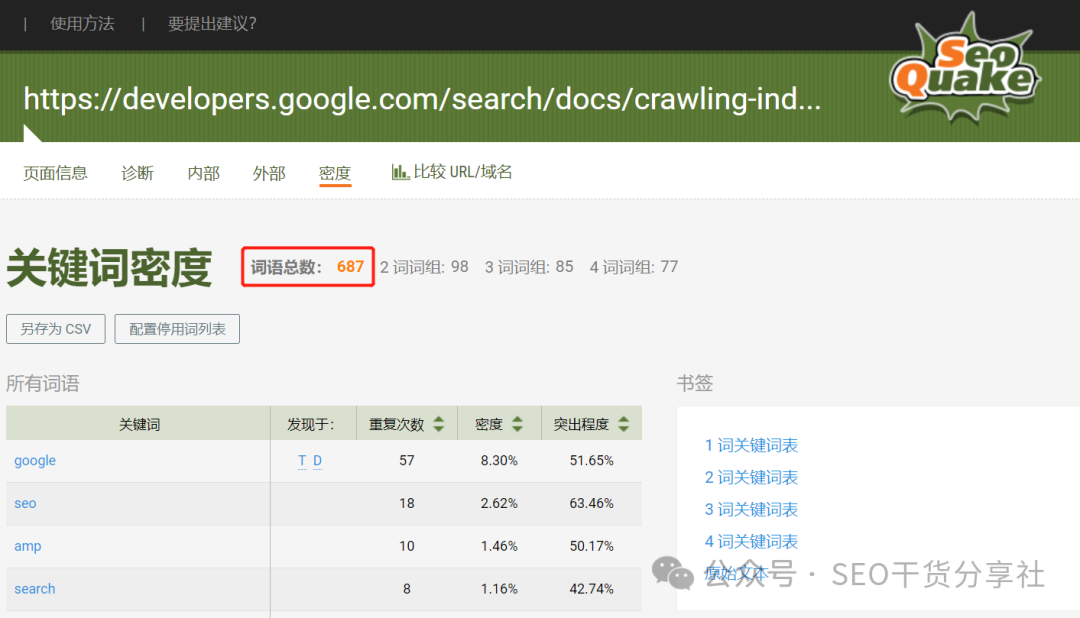This screenshot has height=618, width=1080.
Task: Switch to the 页面信息 tab
Action: 55,173
